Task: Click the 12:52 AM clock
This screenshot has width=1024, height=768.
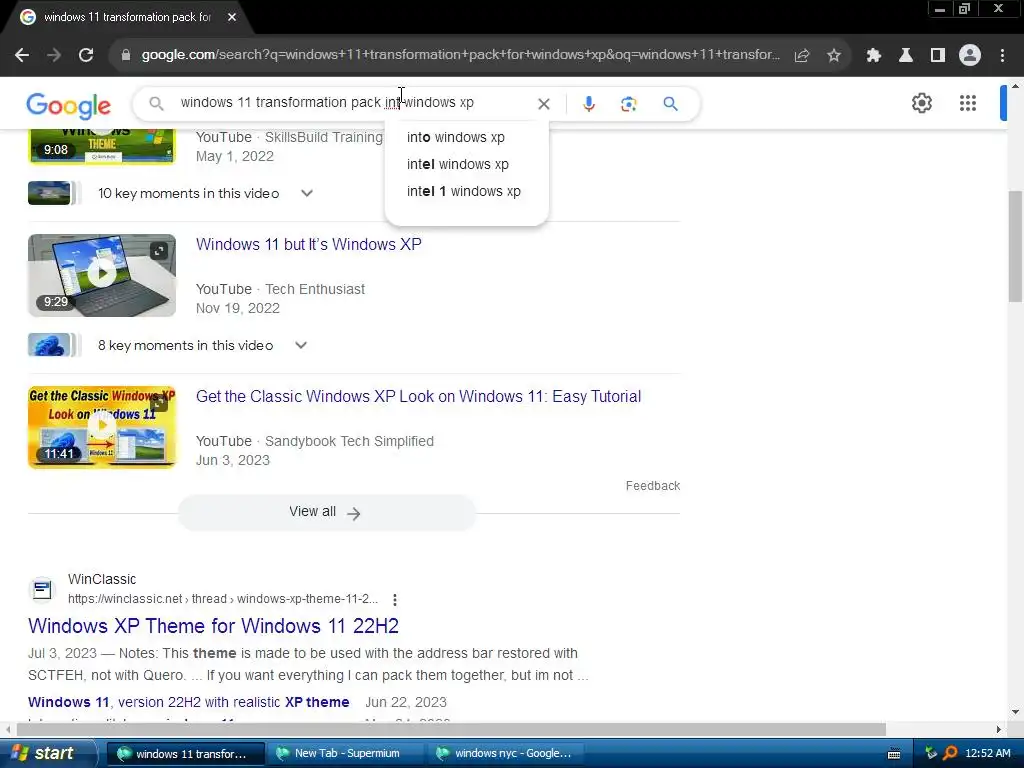Action: click(x=987, y=754)
